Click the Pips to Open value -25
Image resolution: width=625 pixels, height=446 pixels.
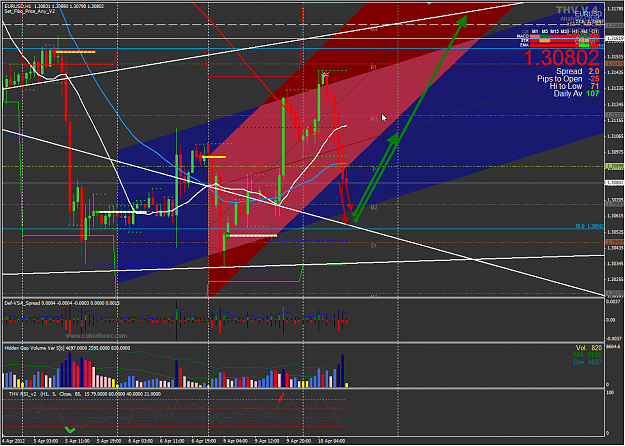point(593,79)
